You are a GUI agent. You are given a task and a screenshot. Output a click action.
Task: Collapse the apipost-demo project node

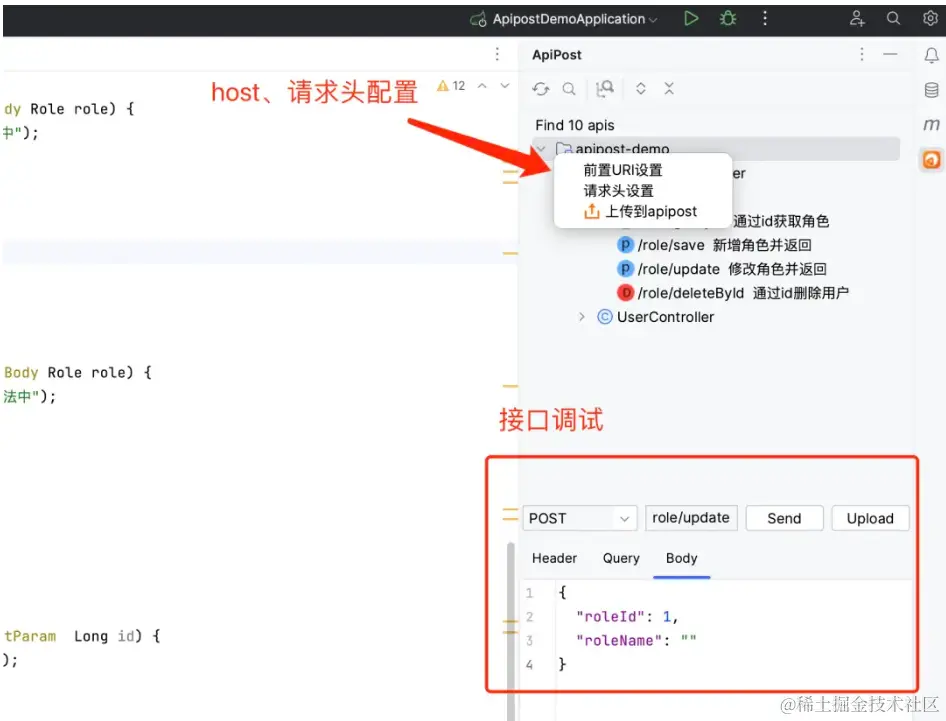point(541,148)
